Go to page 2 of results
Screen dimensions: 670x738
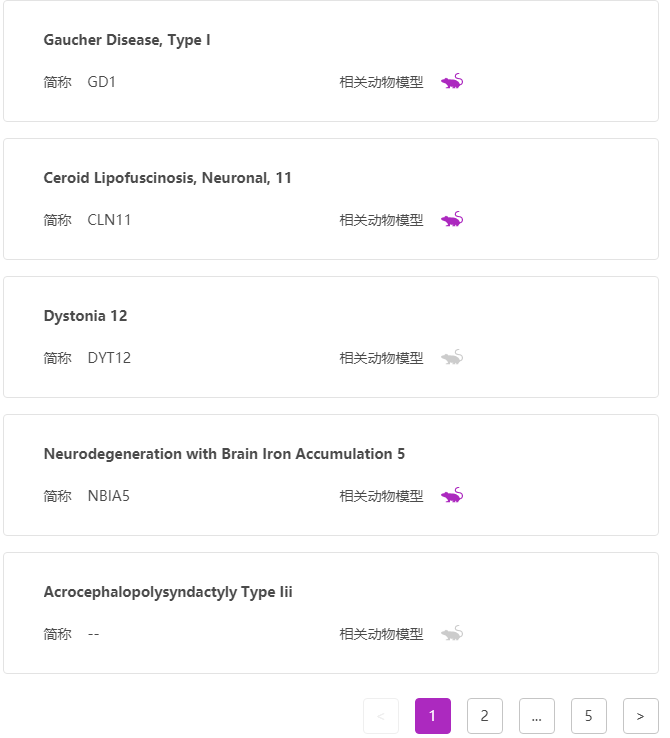[x=485, y=716]
